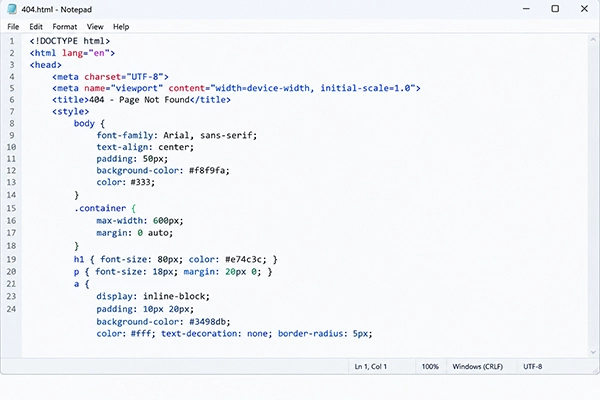Click line number 19 in the gutter
The height and width of the screenshot is (400, 600).
[11, 260]
